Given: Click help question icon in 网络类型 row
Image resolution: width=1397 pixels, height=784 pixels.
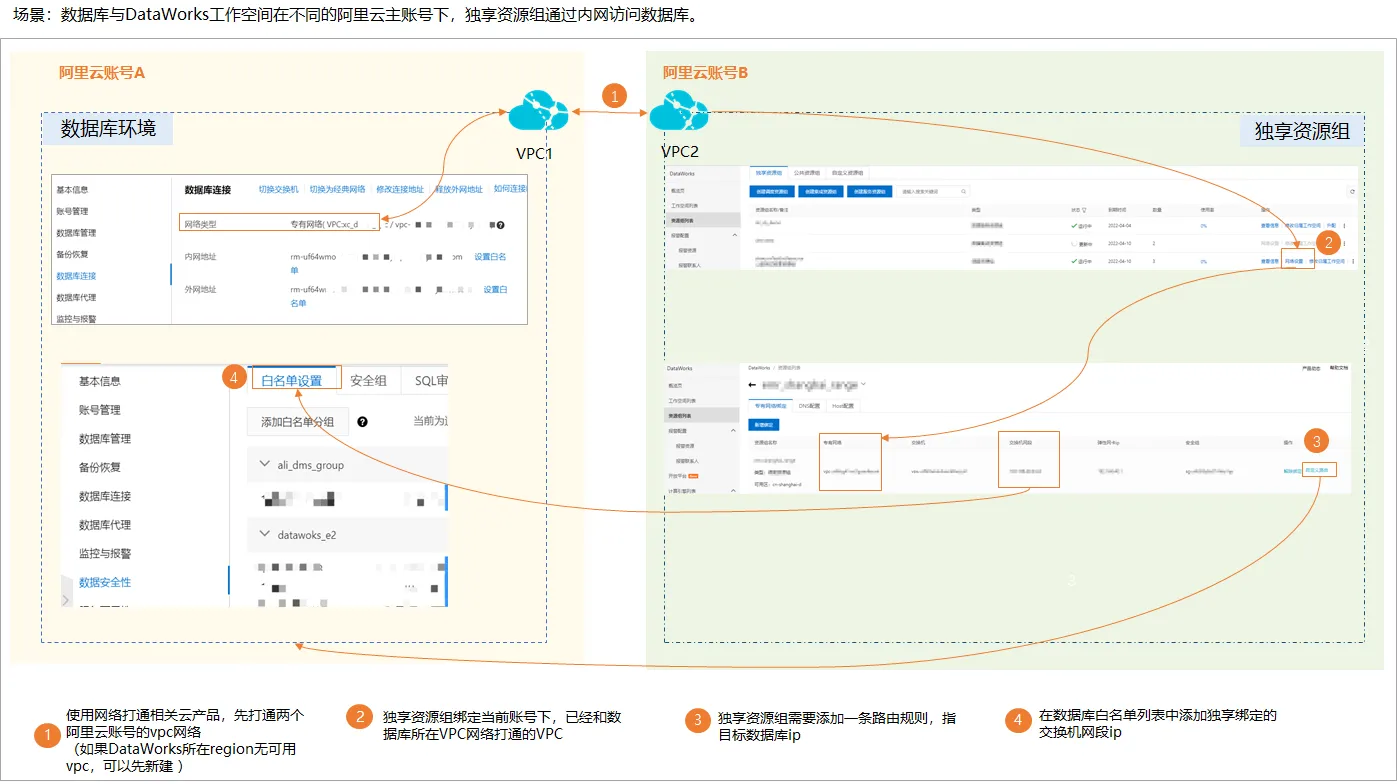Looking at the screenshot, I should [x=500, y=225].
